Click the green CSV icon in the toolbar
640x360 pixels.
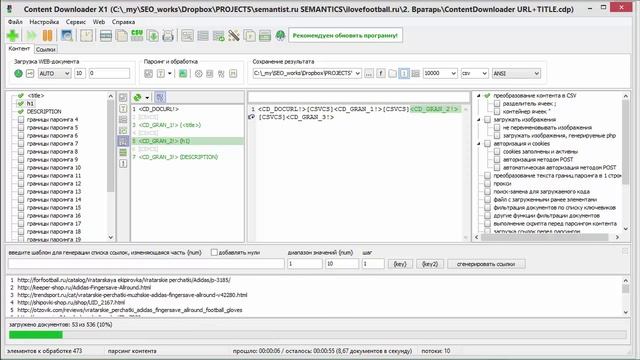[137, 36]
